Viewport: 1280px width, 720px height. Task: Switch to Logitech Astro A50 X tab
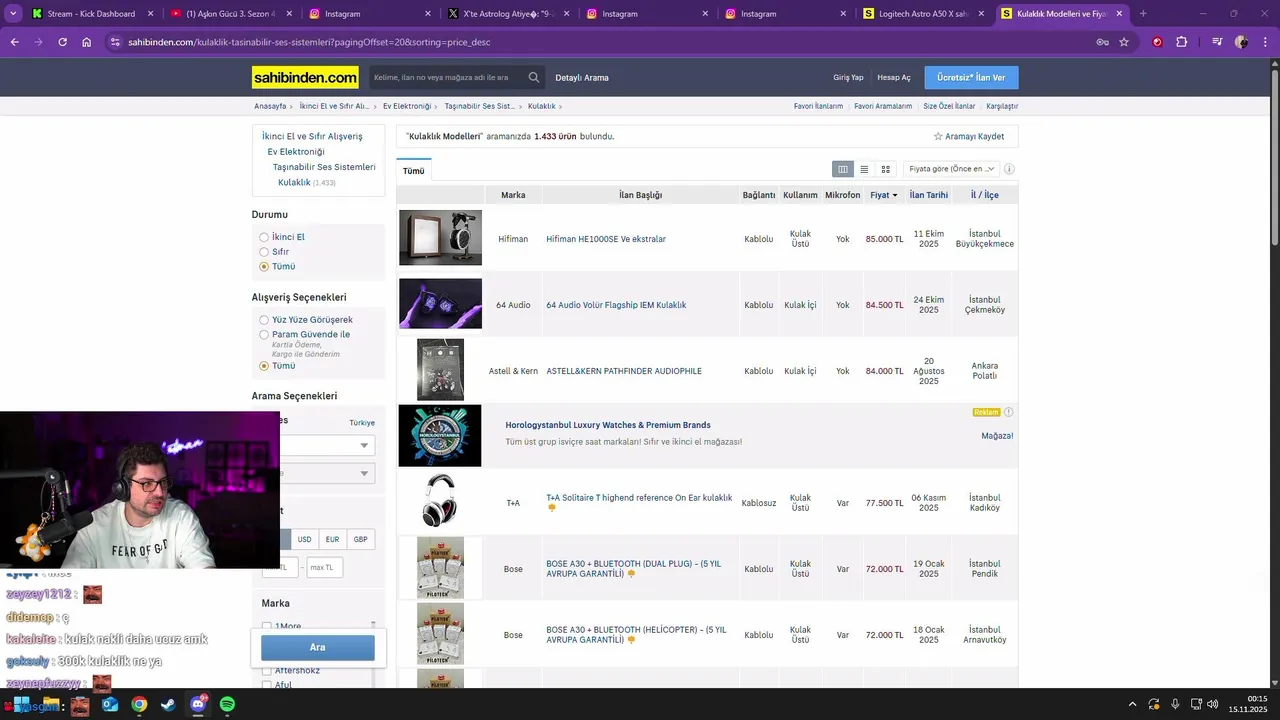click(x=923, y=14)
